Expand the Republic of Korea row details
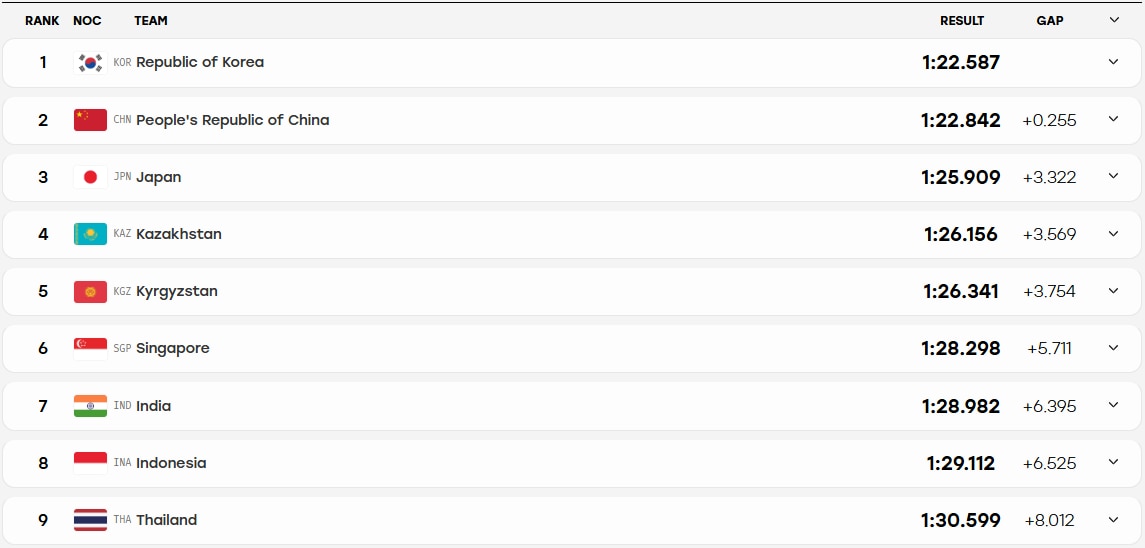This screenshot has height=548, width=1145. tap(1113, 62)
